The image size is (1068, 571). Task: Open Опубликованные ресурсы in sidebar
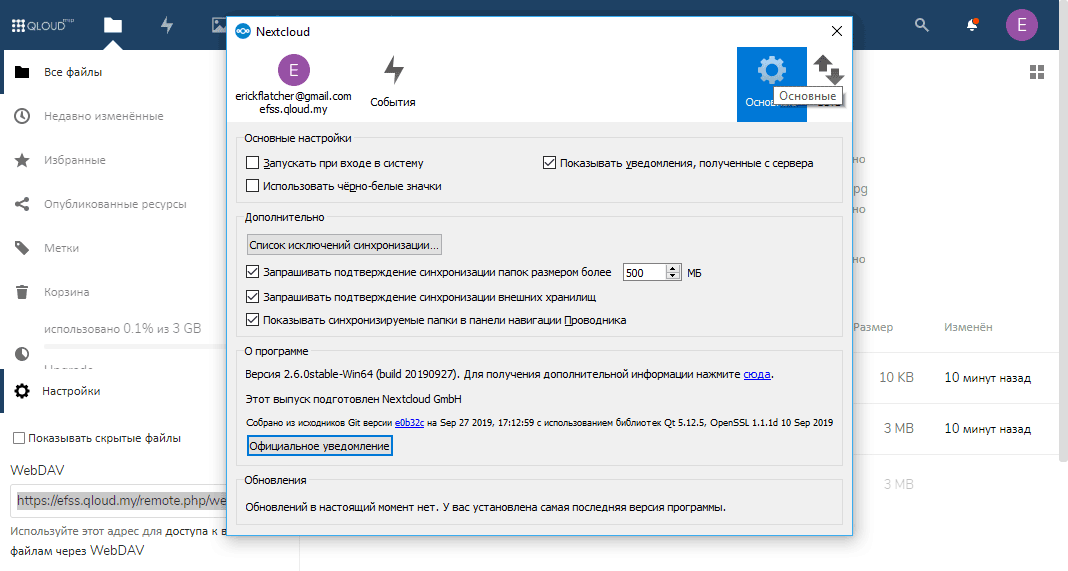click(115, 204)
